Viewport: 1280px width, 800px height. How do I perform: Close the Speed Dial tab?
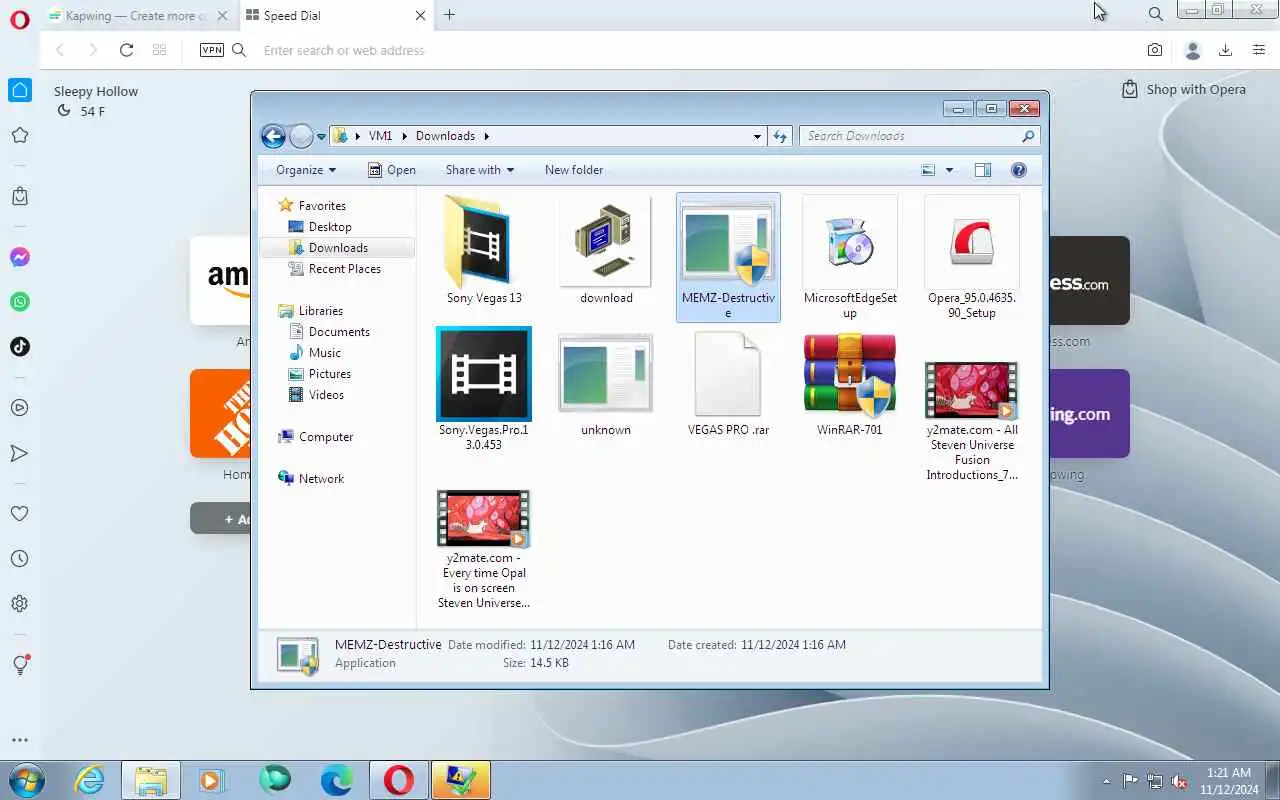point(420,15)
